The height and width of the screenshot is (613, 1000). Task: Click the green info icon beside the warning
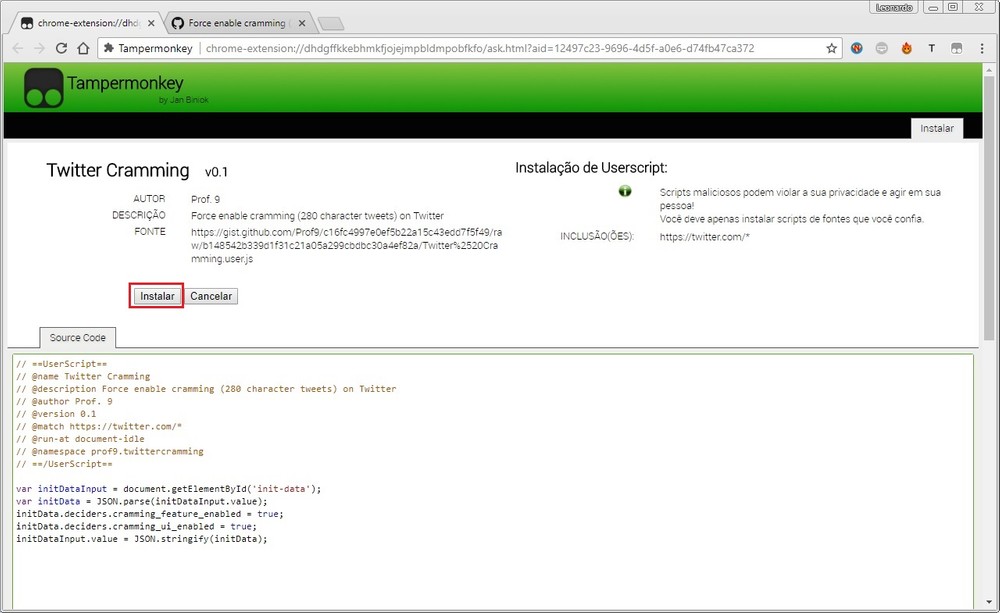coord(624,191)
